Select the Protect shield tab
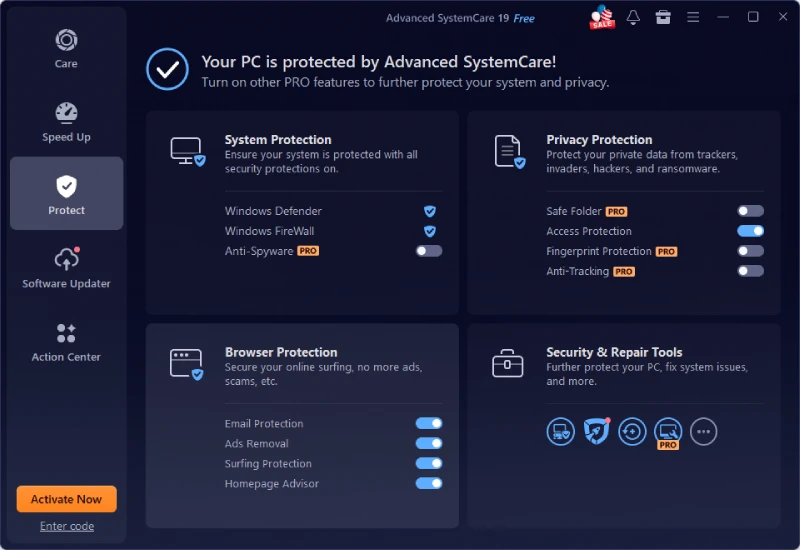800x550 pixels. click(66, 193)
